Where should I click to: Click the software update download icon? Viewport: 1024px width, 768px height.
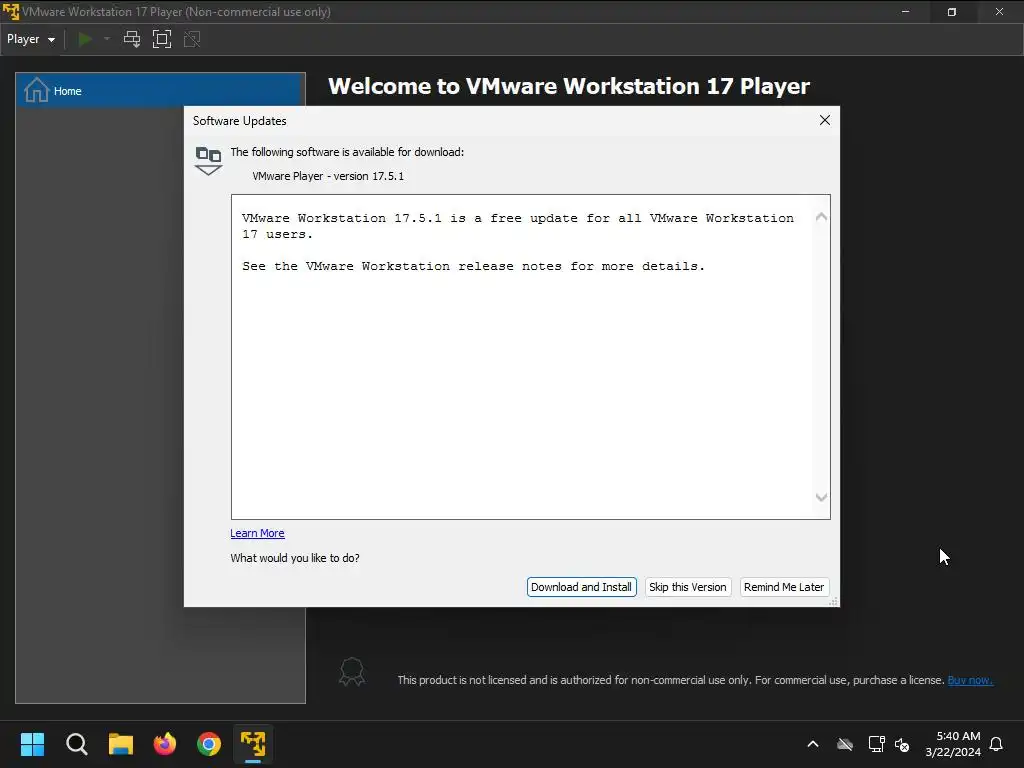pyautogui.click(x=208, y=161)
